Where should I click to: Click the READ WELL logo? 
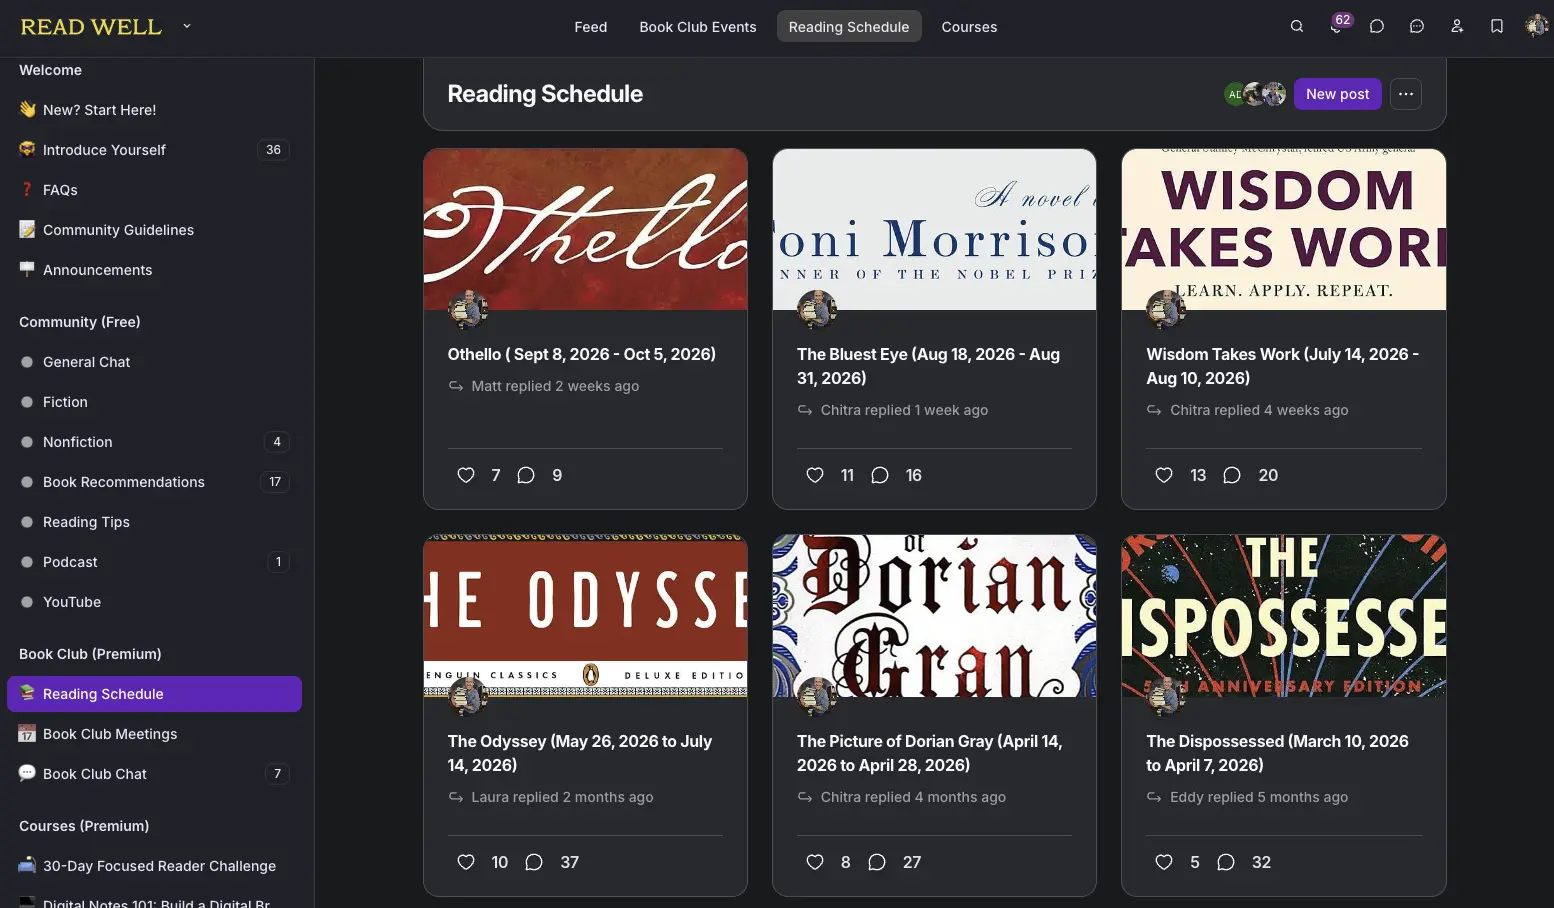91,27
